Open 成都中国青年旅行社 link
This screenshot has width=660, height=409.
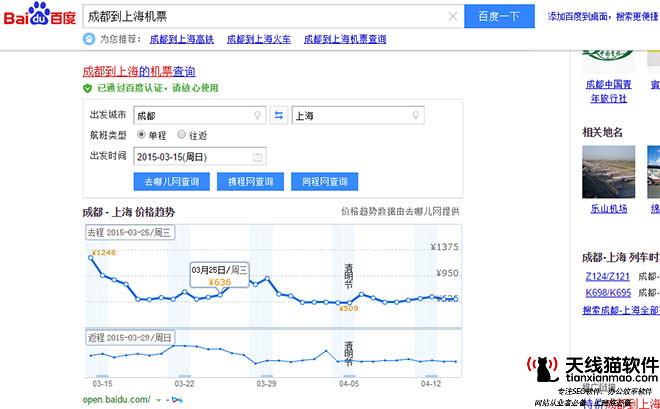(x=609, y=91)
